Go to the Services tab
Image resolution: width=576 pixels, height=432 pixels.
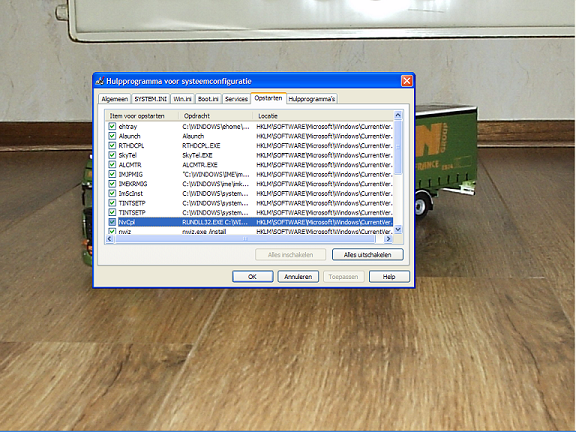pos(236,99)
